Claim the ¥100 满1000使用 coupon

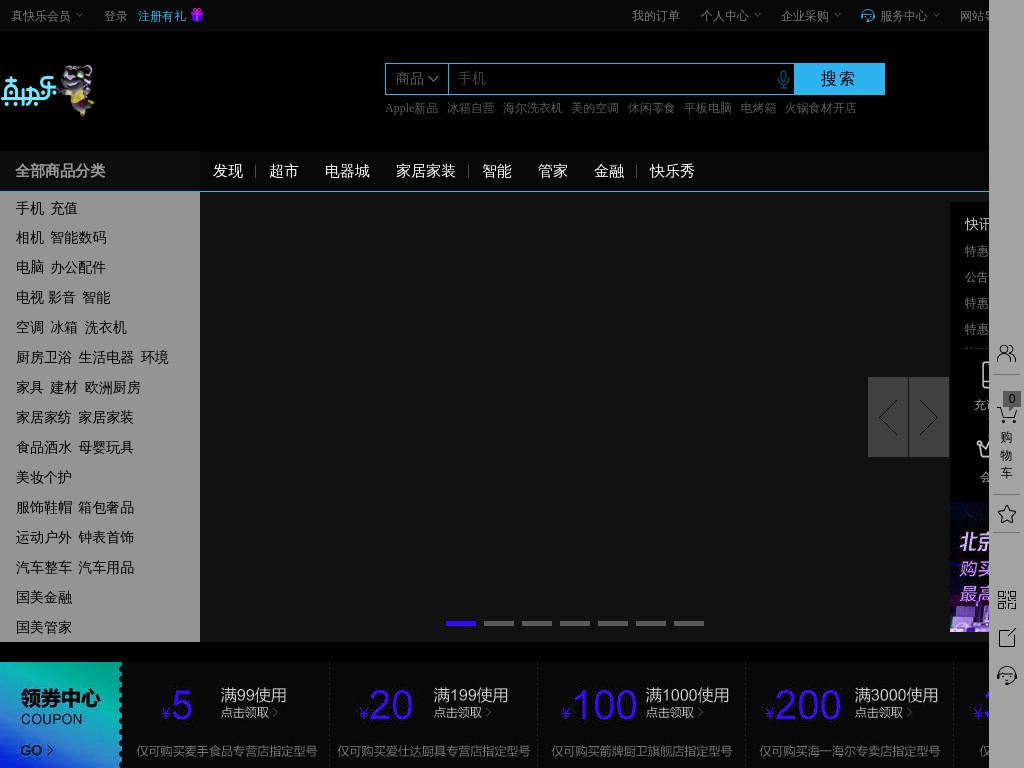(642, 715)
